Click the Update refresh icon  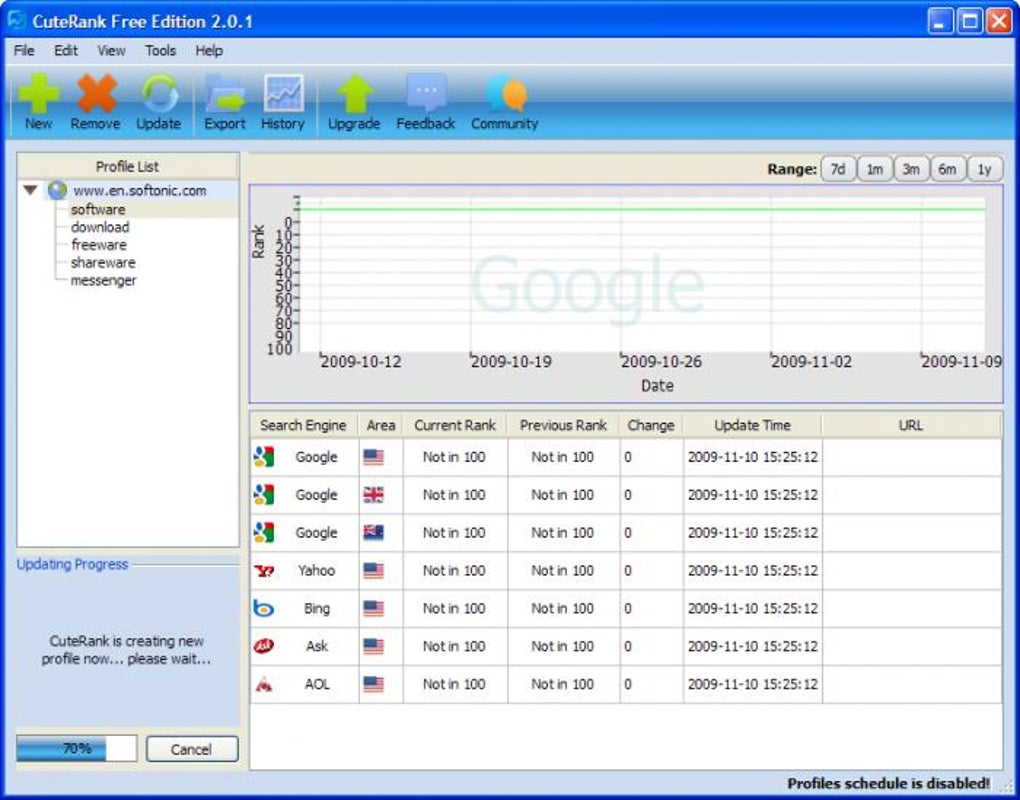(x=159, y=94)
